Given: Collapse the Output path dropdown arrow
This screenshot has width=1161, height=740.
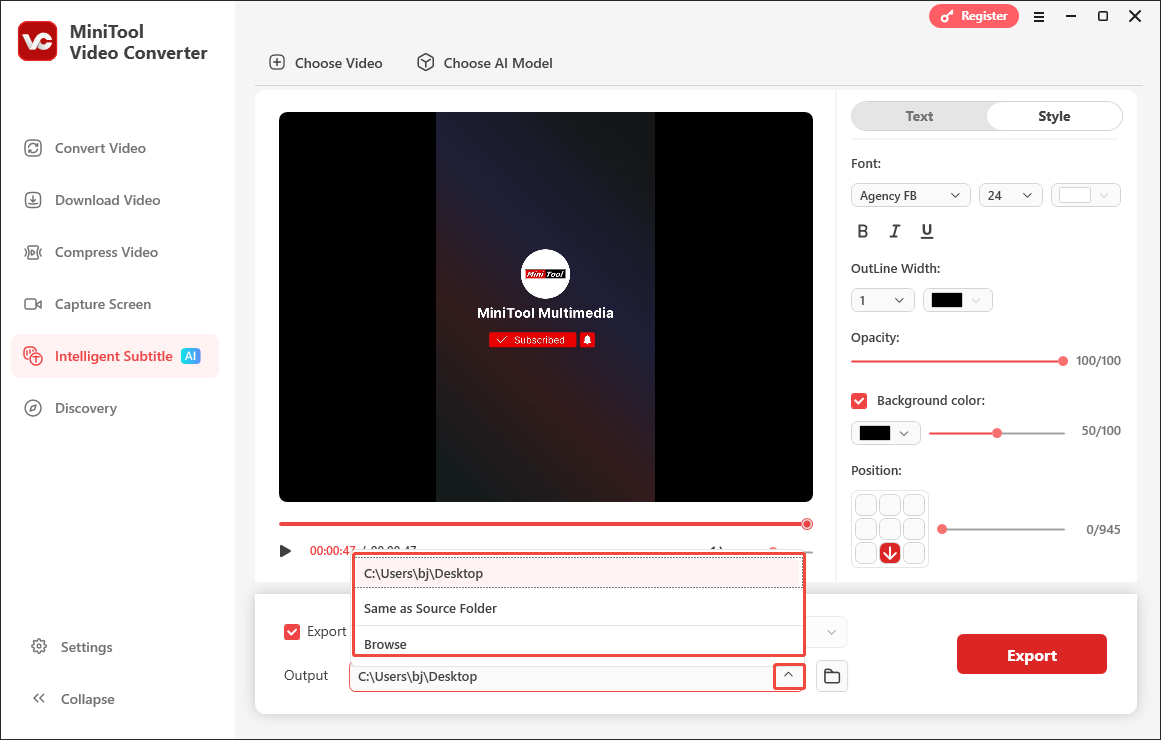Looking at the screenshot, I should (789, 676).
